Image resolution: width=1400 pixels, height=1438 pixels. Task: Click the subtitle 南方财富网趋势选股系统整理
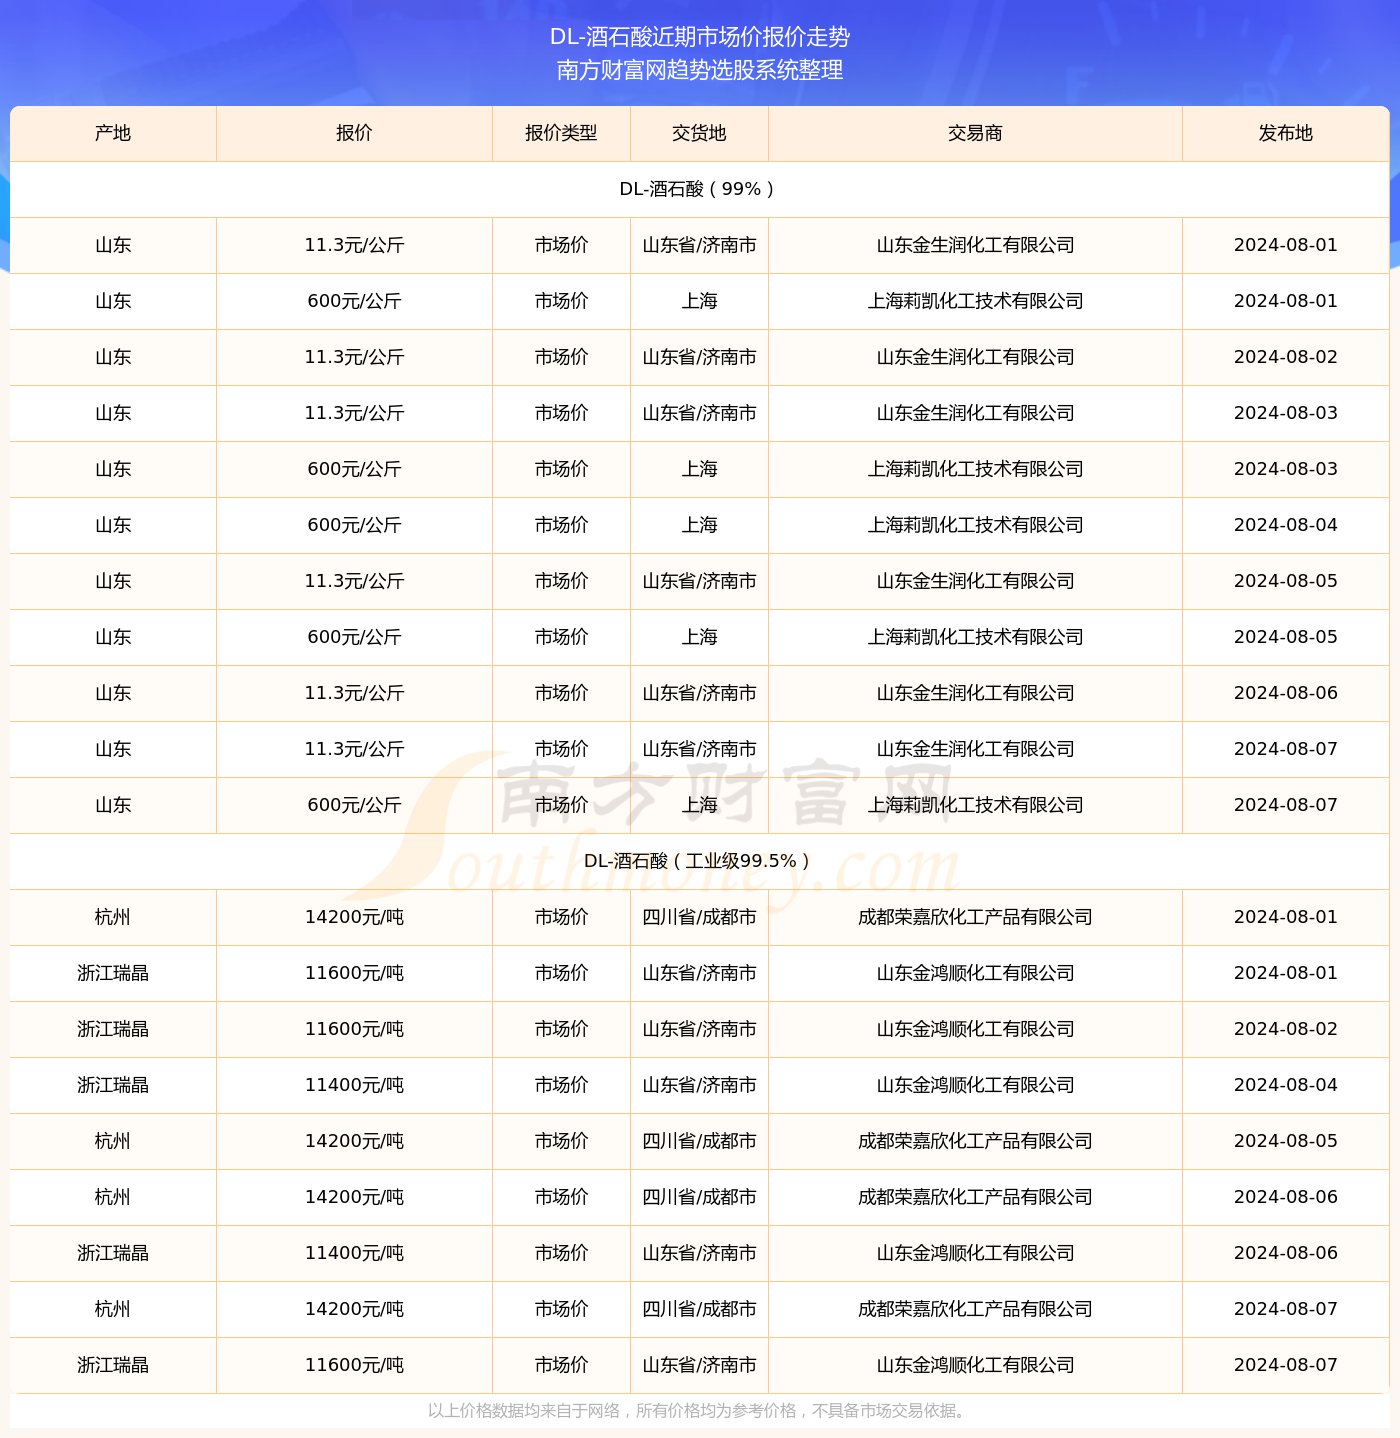coord(700,70)
